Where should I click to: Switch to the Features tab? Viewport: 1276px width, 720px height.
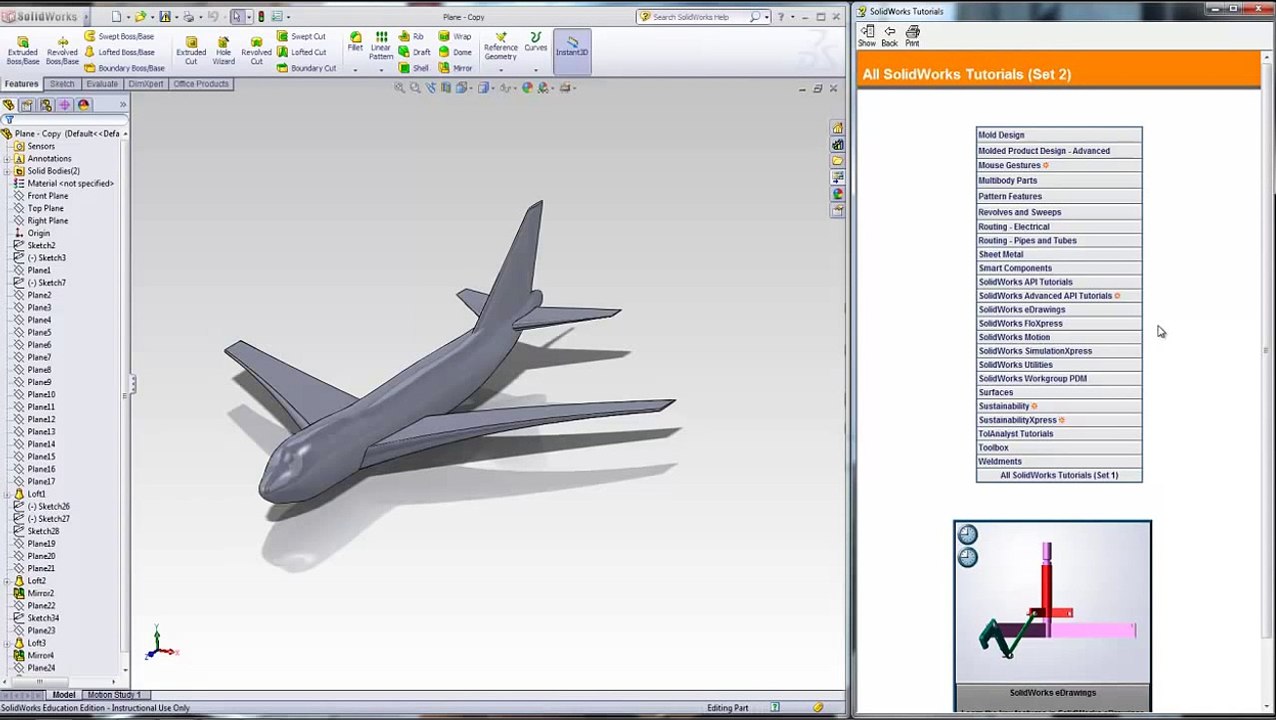[x=21, y=84]
